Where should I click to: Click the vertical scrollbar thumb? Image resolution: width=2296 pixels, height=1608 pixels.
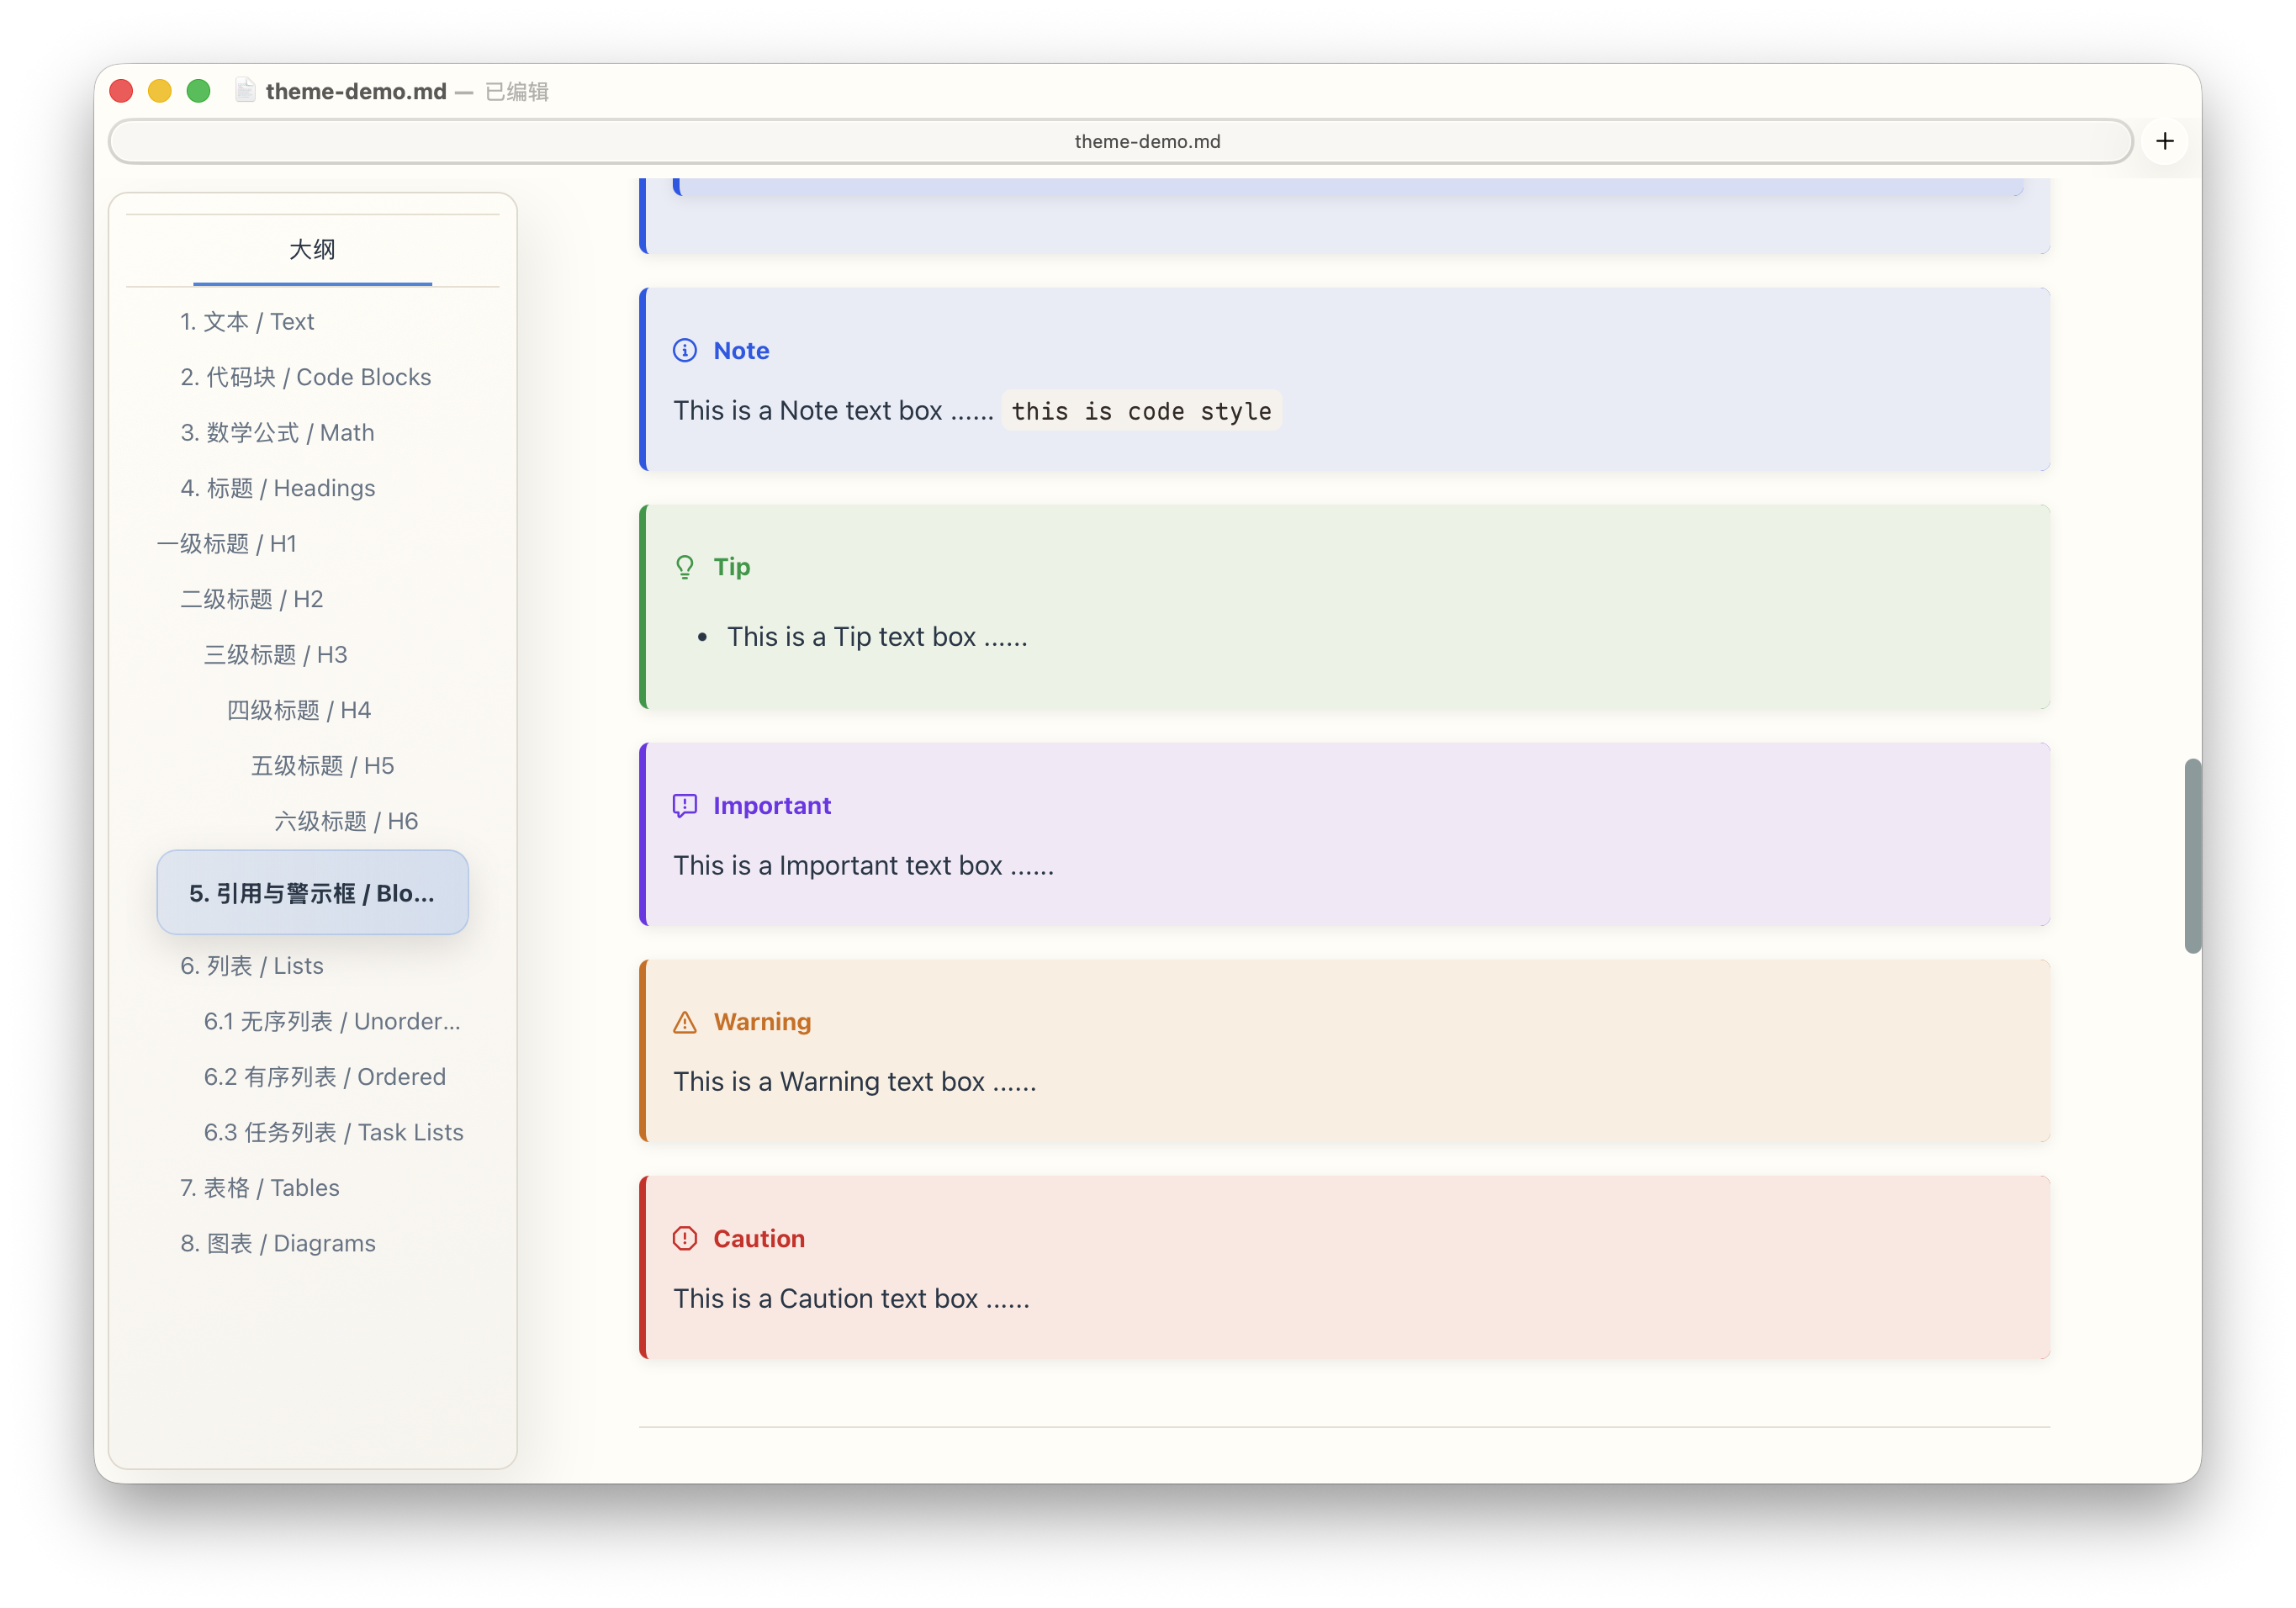2192,856
